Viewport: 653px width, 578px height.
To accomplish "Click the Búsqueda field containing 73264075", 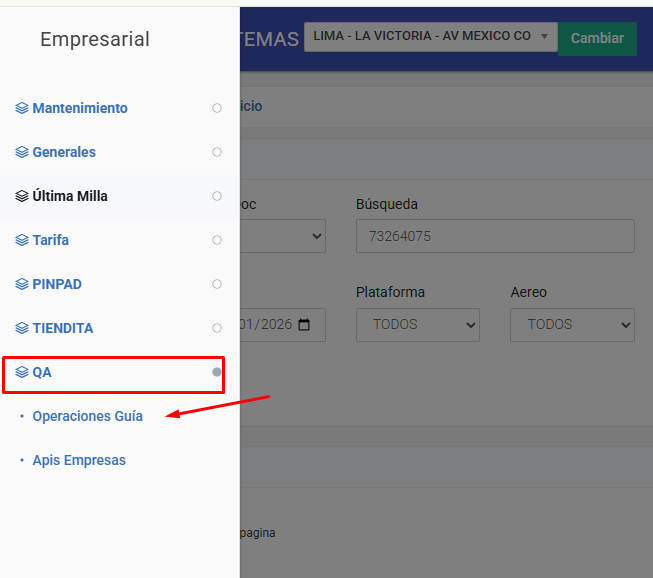I will (x=494, y=237).
